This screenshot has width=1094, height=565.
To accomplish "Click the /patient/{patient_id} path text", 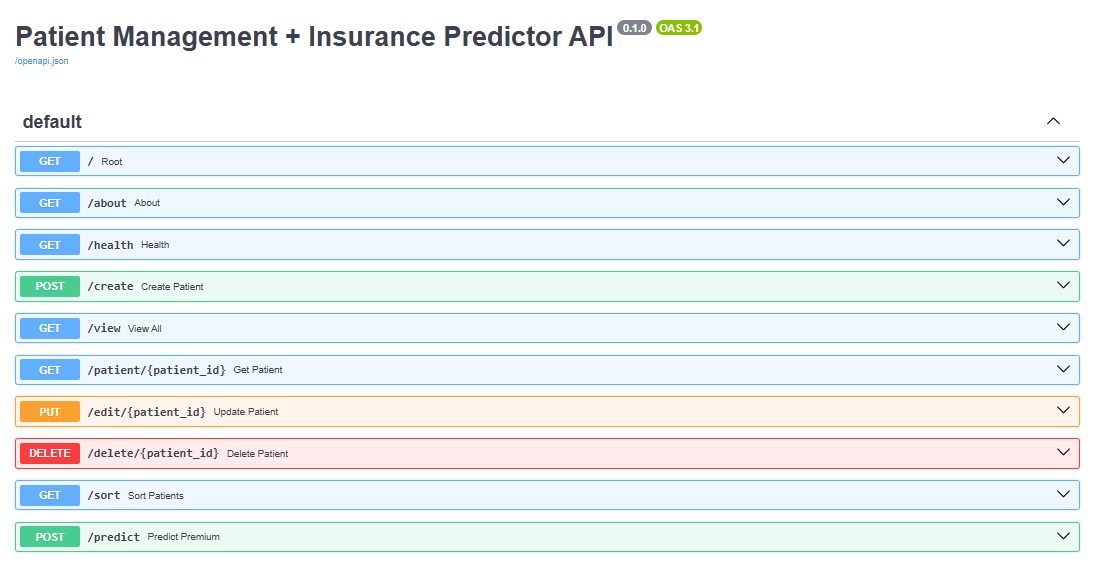I will 156,370.
